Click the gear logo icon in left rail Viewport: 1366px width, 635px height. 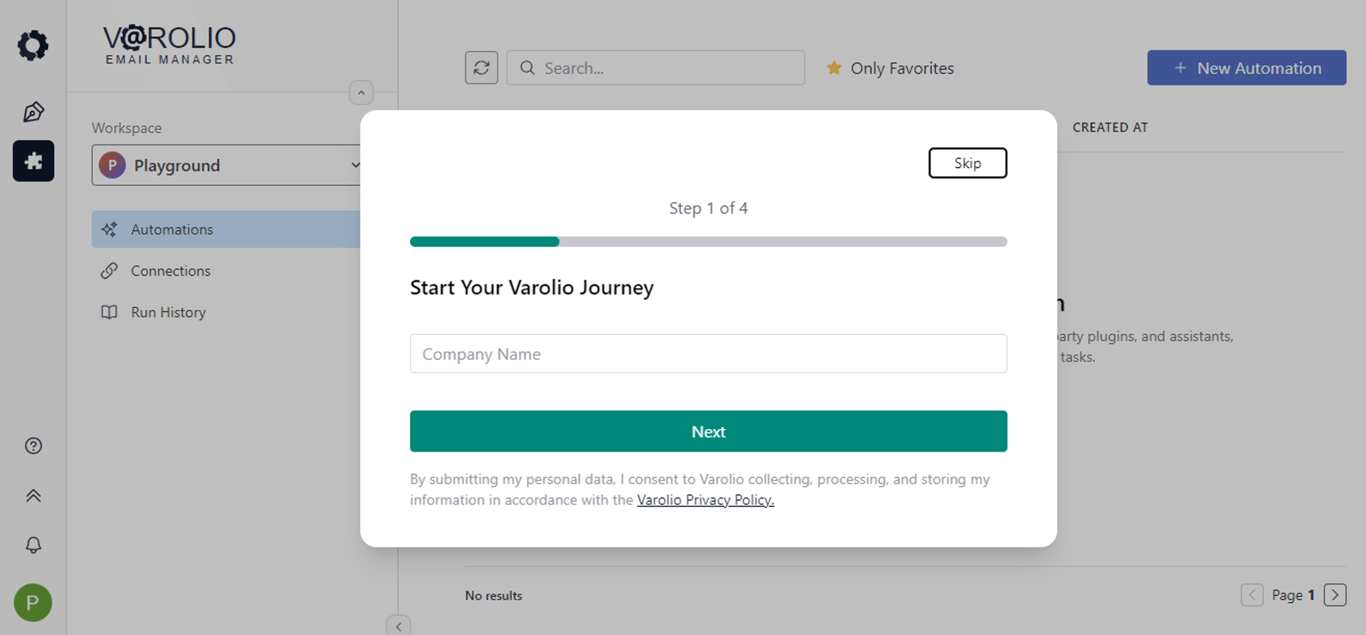(x=33, y=45)
